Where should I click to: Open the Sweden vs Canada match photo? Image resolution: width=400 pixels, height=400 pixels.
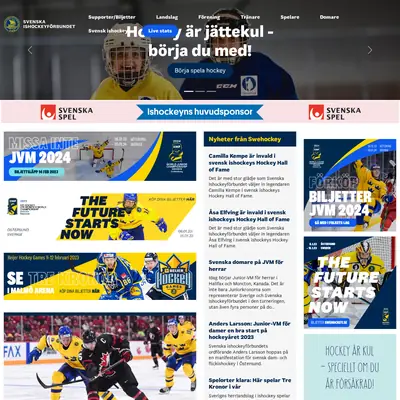[100, 356]
